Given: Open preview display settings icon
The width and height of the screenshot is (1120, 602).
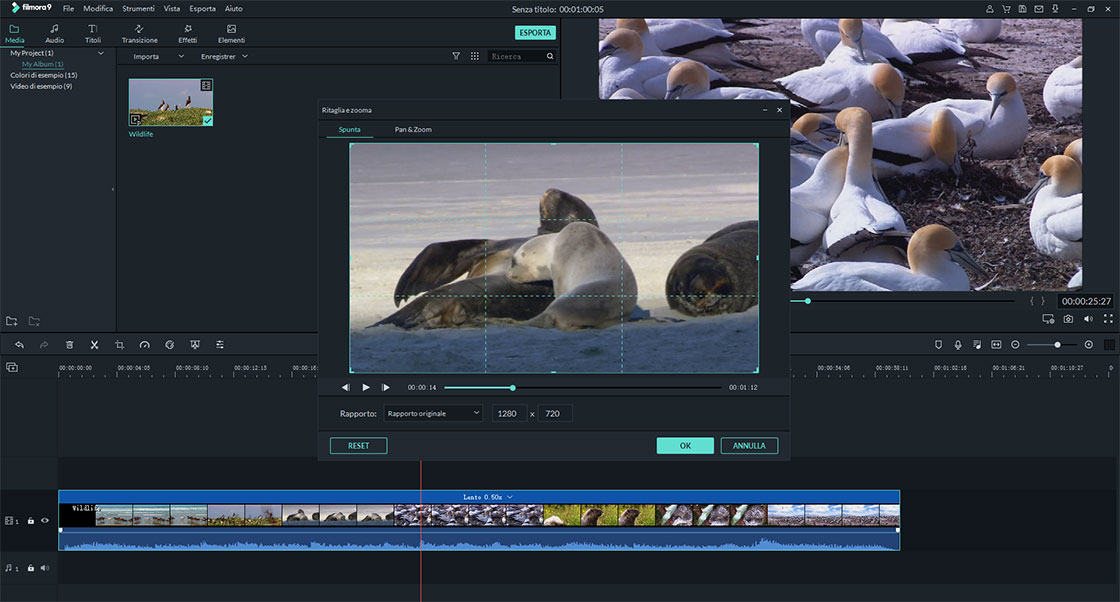Looking at the screenshot, I should [1048, 319].
